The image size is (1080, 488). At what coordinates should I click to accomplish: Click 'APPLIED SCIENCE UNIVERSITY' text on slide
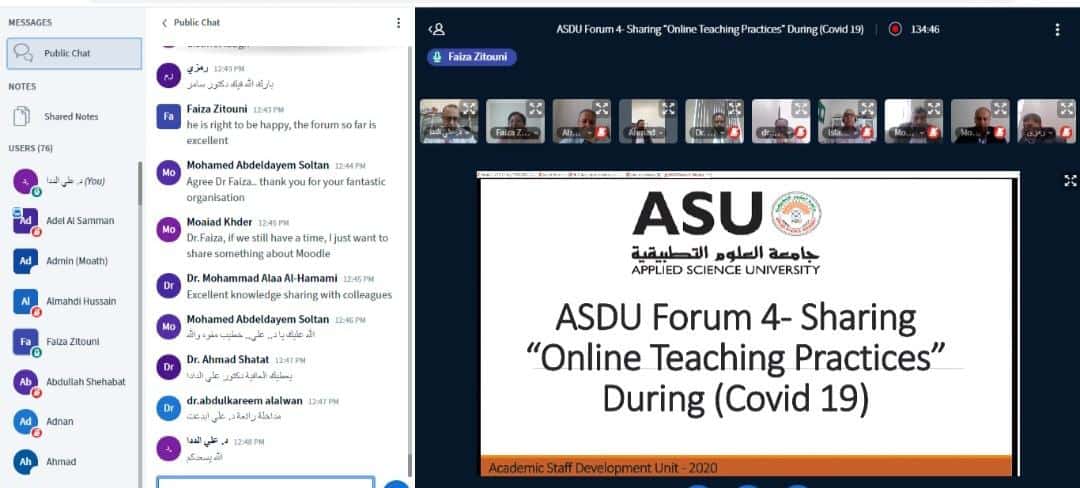(x=725, y=270)
